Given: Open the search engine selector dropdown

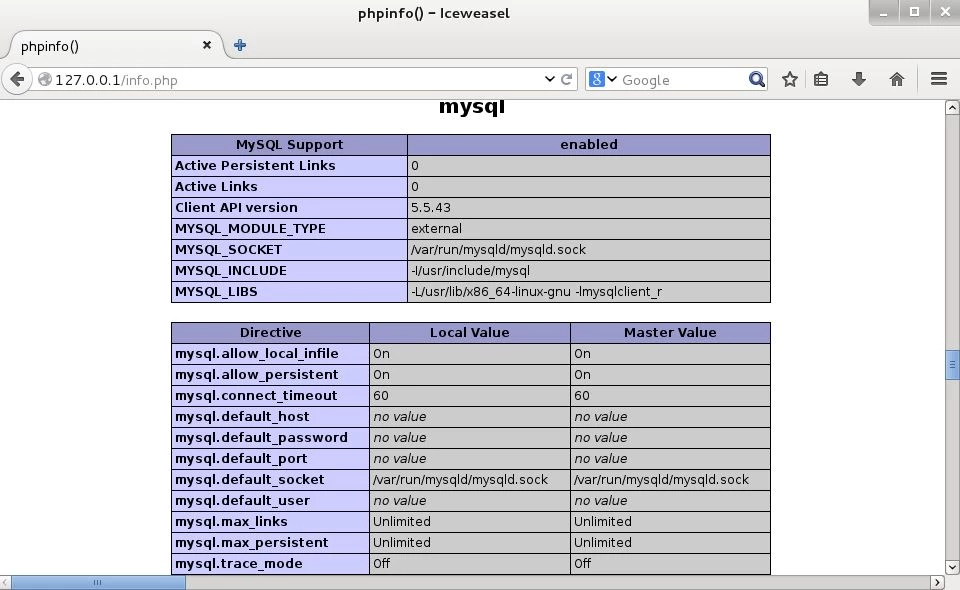Looking at the screenshot, I should coord(604,79).
